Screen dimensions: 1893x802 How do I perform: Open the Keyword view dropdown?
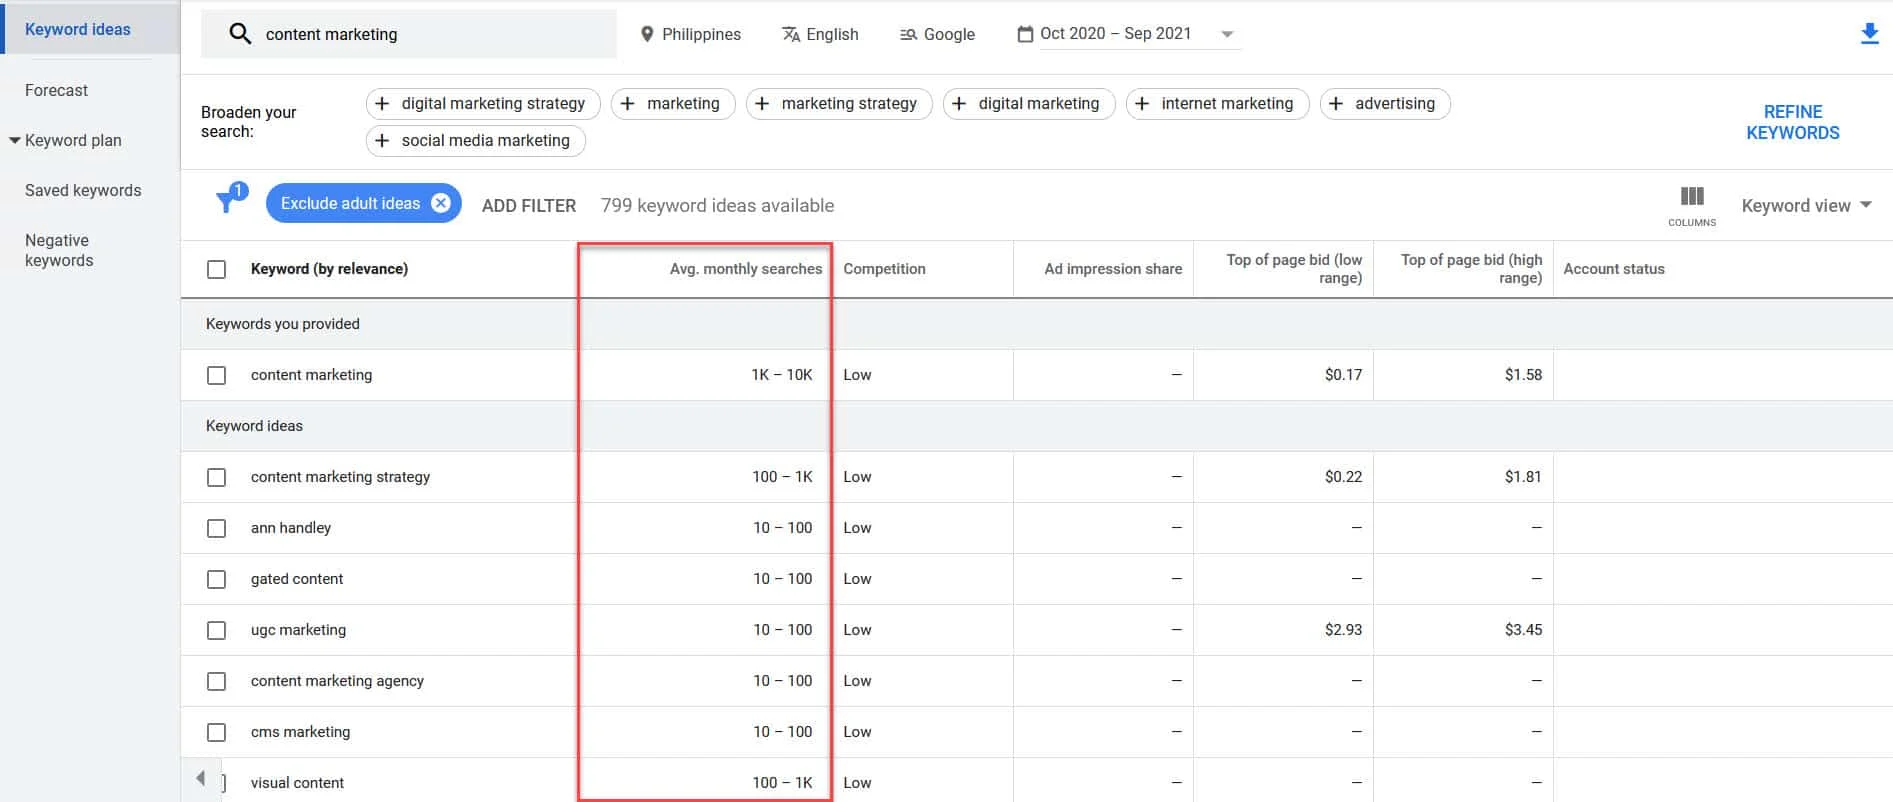(1806, 205)
